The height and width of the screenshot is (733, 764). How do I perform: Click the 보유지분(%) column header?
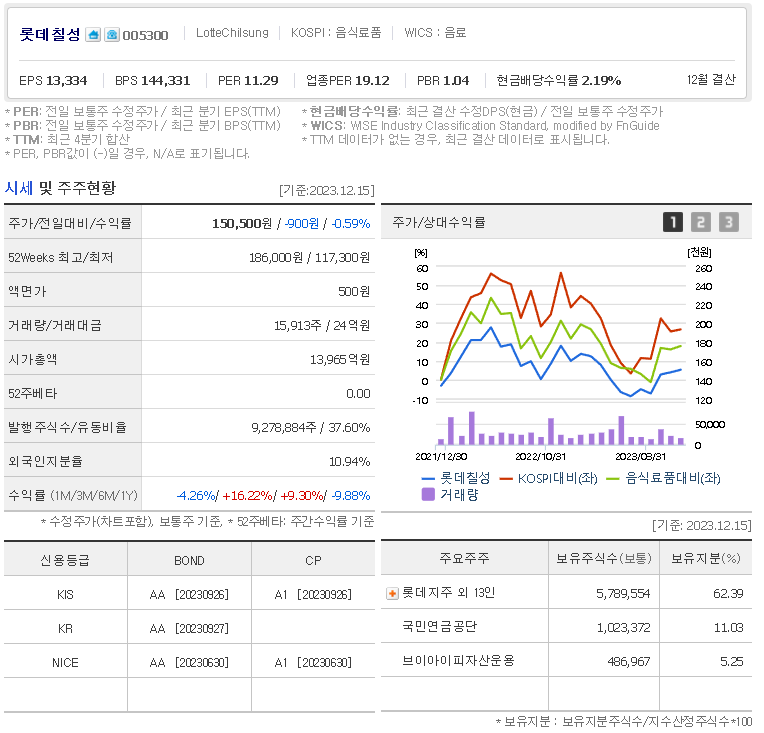[x=706, y=558]
